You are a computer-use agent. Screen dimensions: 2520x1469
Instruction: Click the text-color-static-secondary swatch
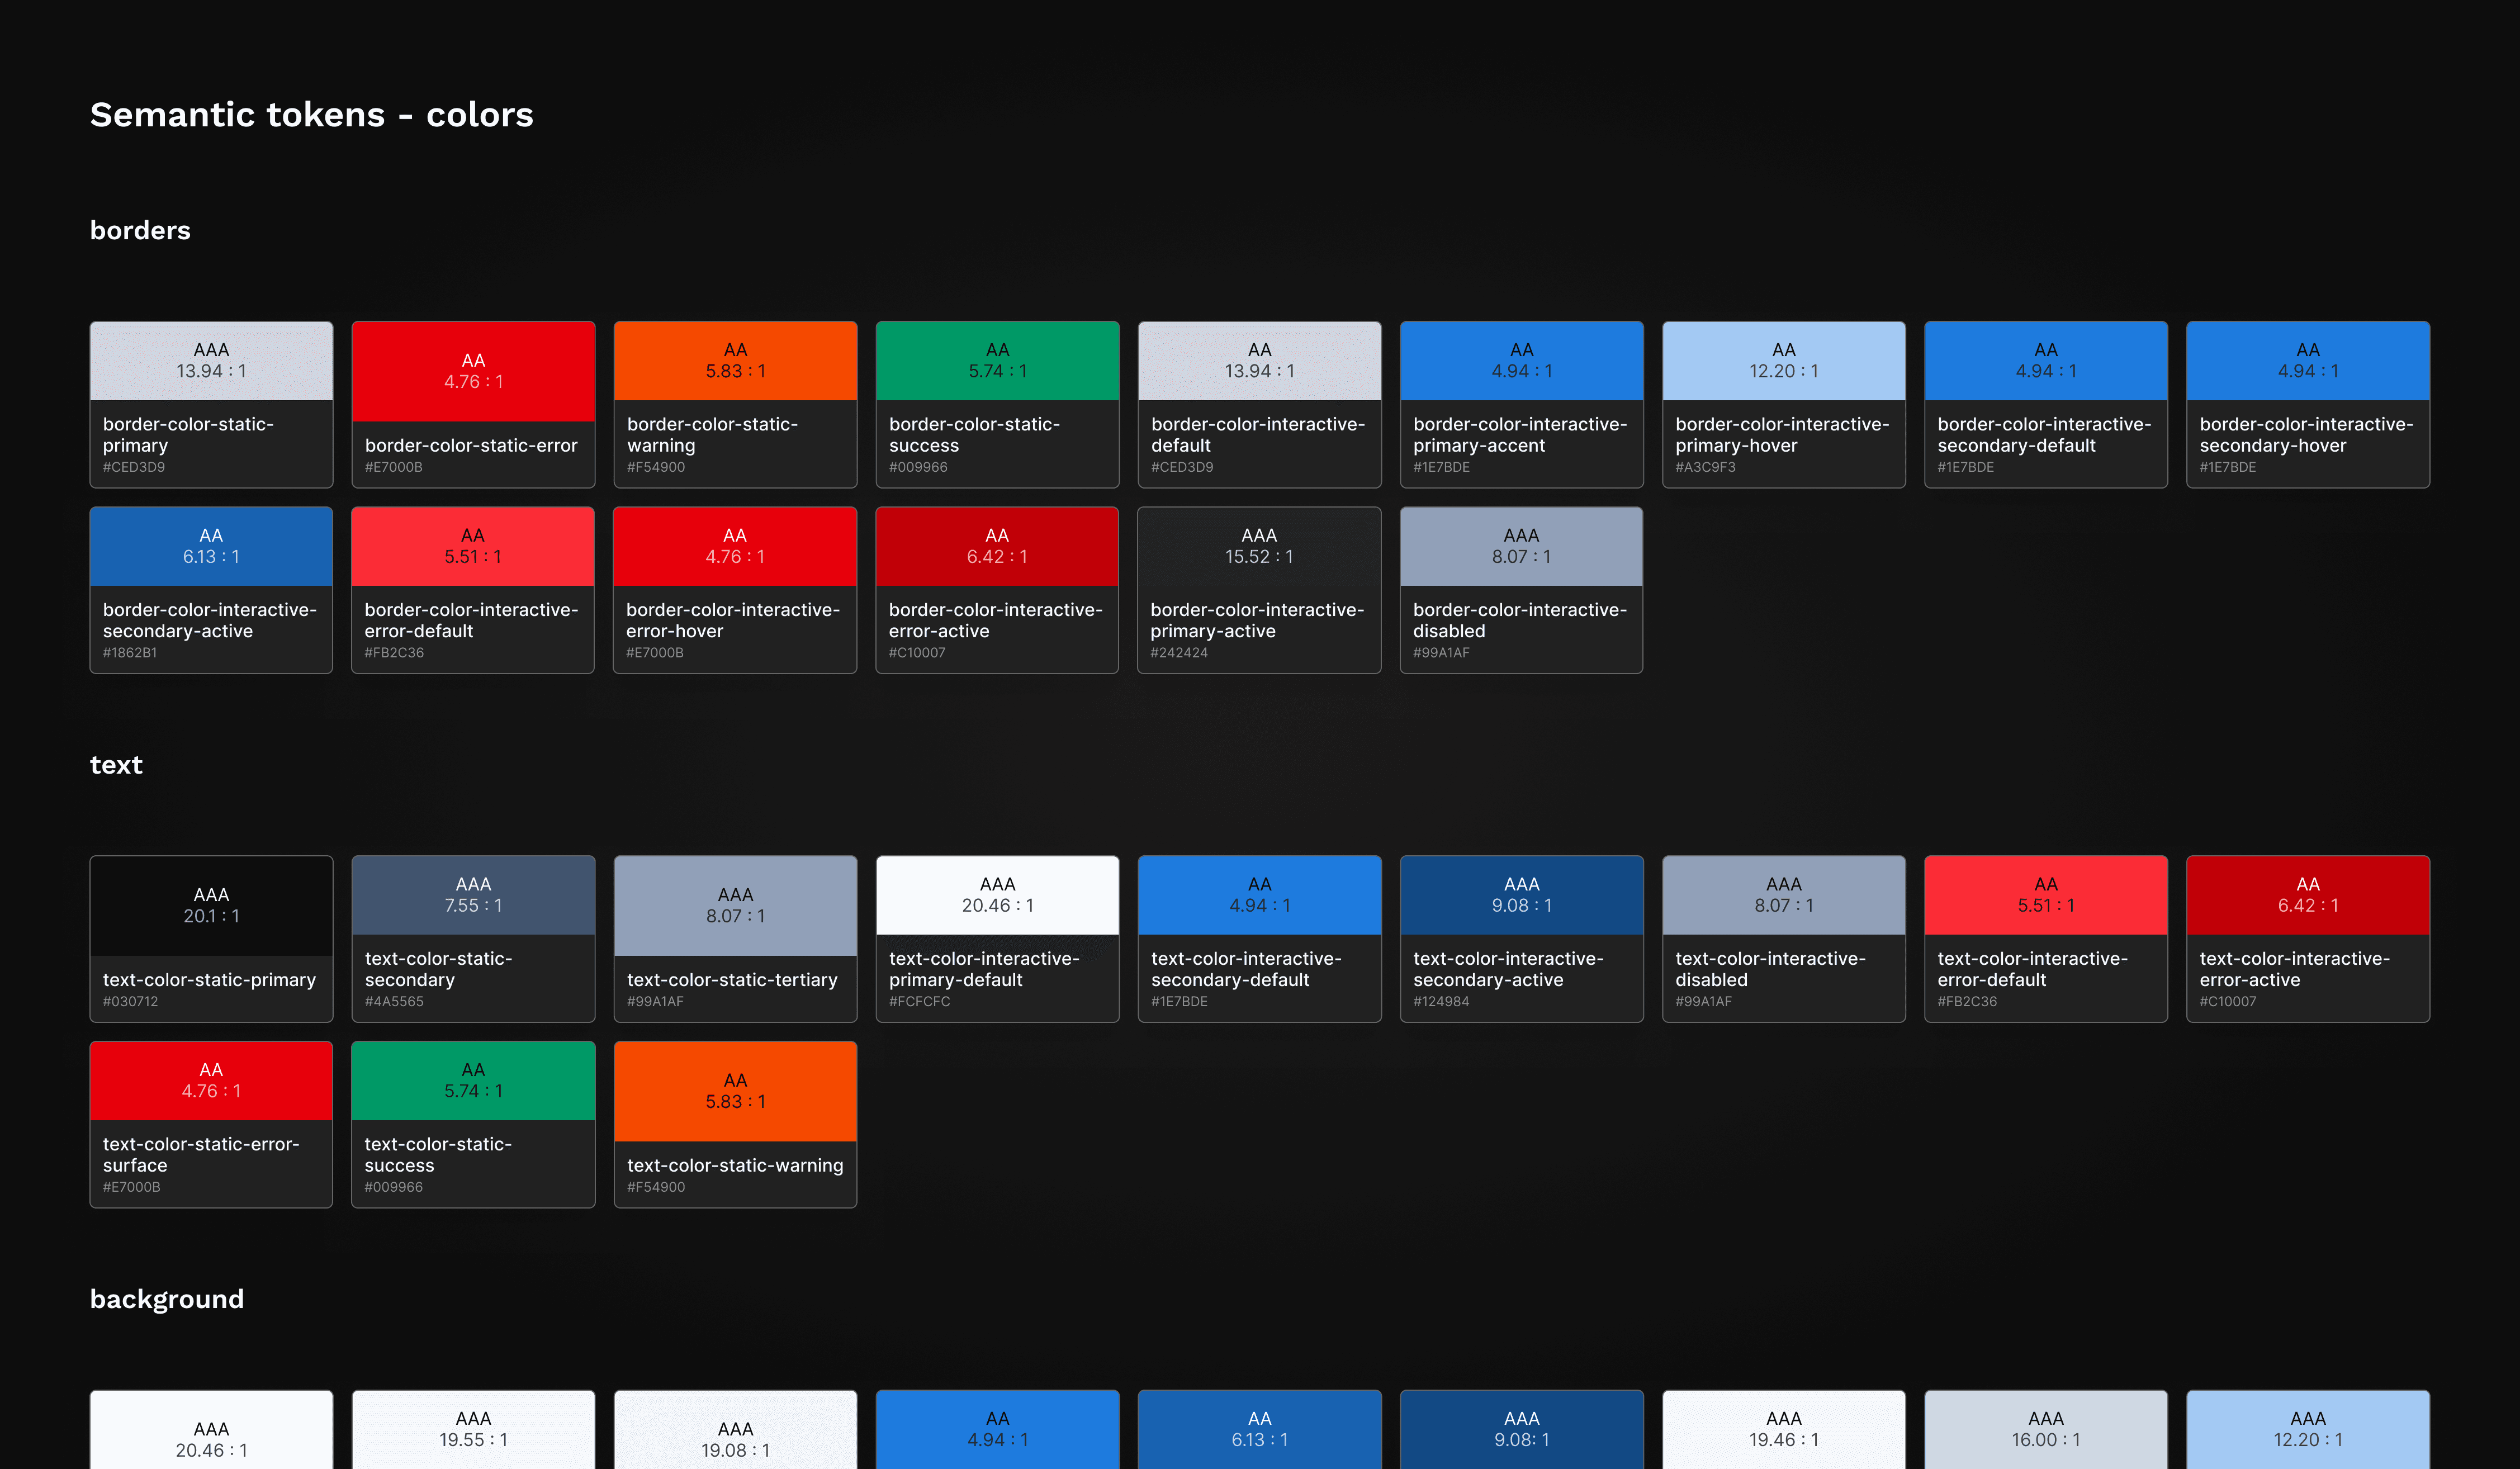473,895
